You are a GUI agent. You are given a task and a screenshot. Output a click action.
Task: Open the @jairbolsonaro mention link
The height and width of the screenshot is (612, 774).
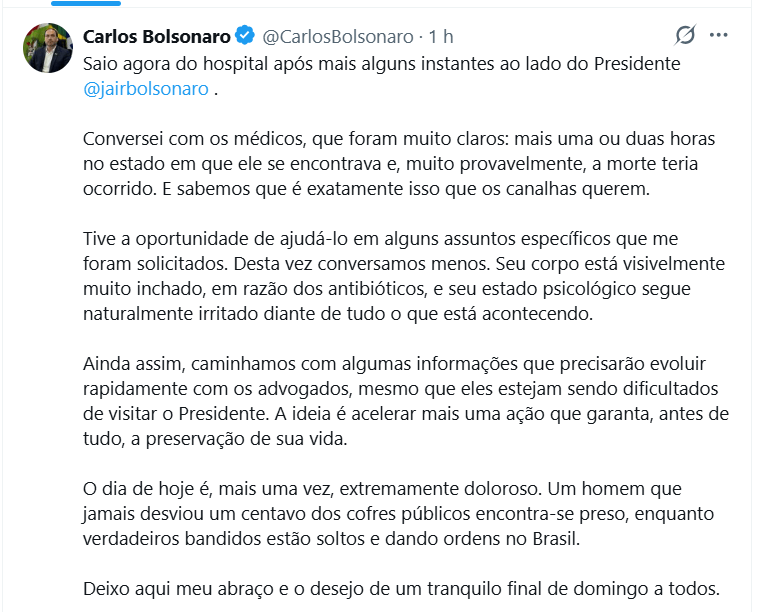point(146,88)
